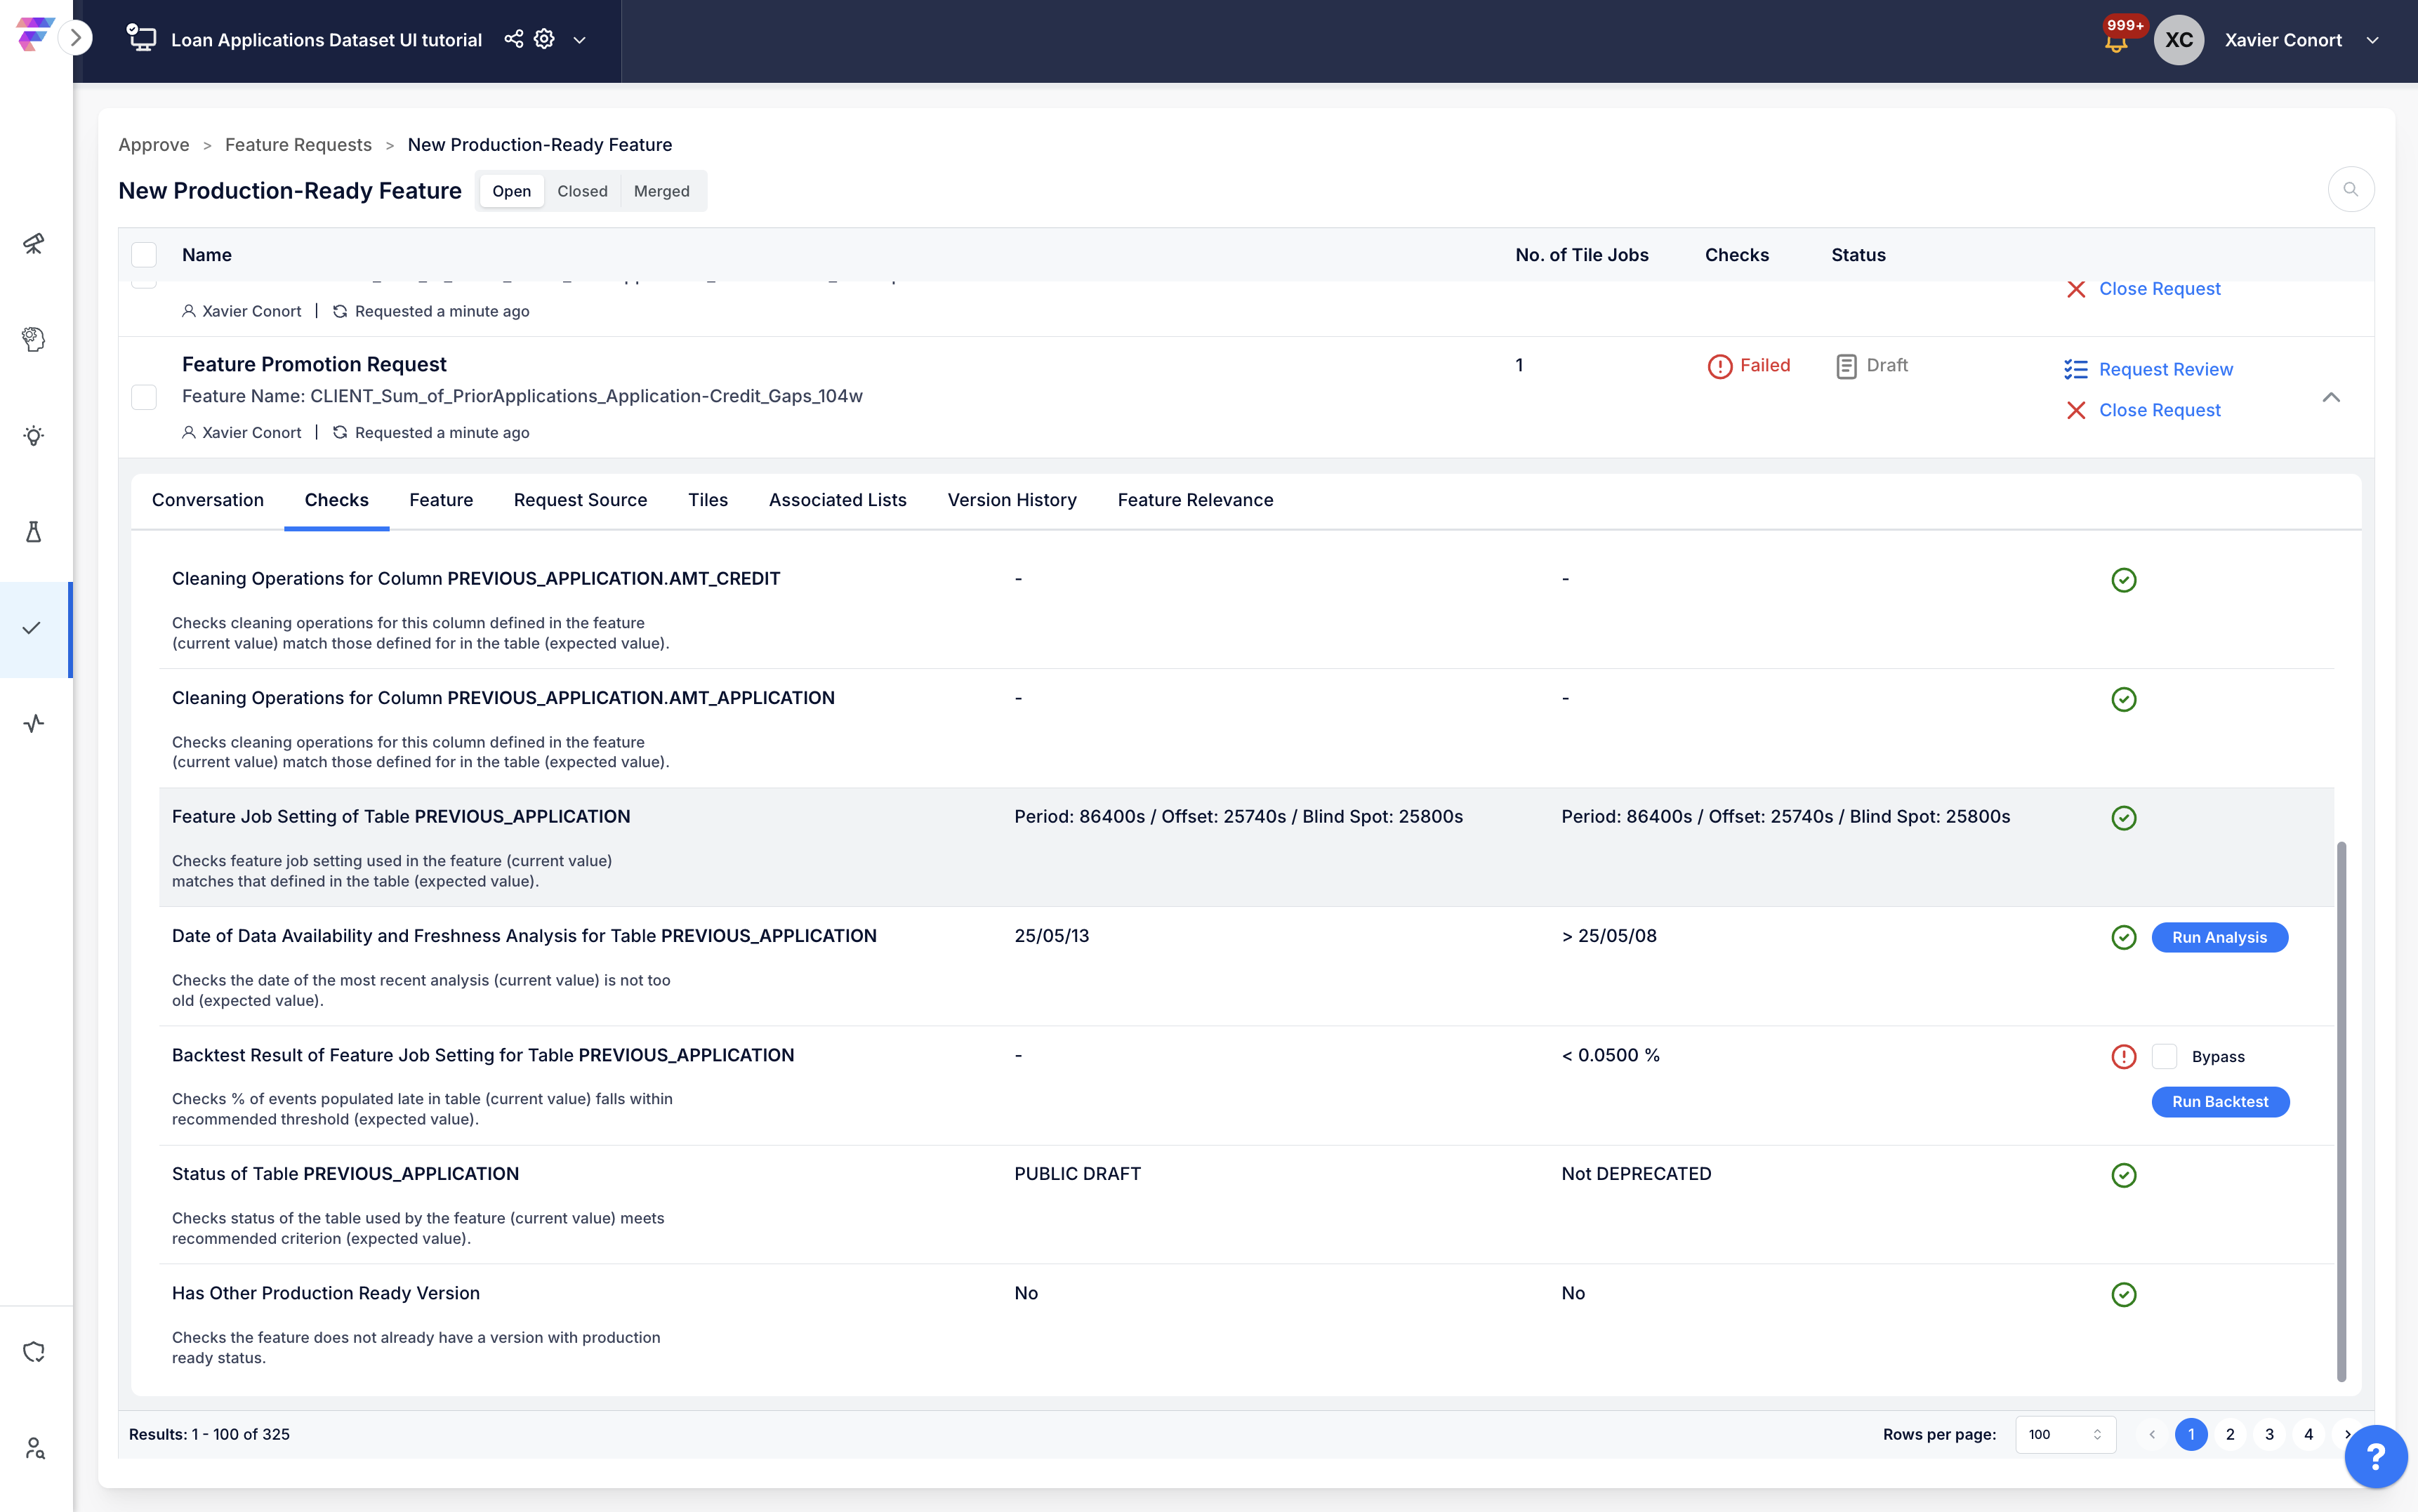2418x1512 pixels.
Task: Click the share icon next to catalog name
Action: tap(513, 39)
